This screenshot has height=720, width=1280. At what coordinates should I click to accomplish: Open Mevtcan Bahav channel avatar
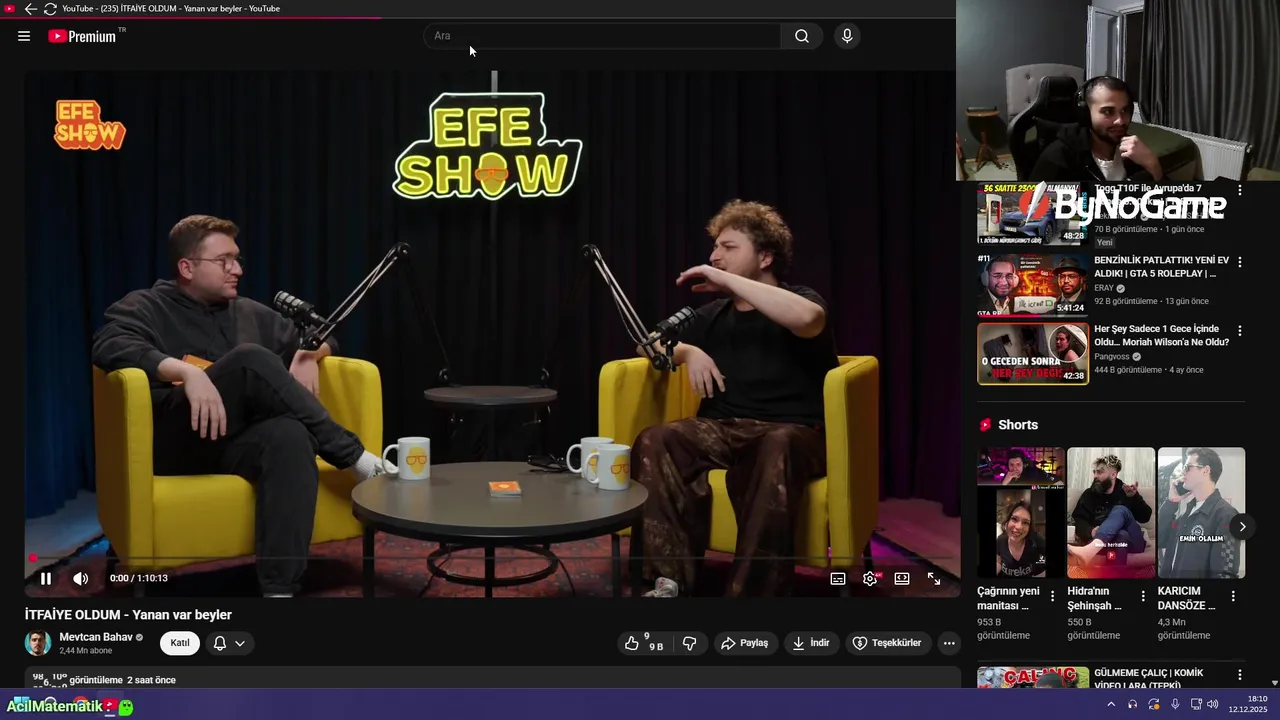point(38,643)
